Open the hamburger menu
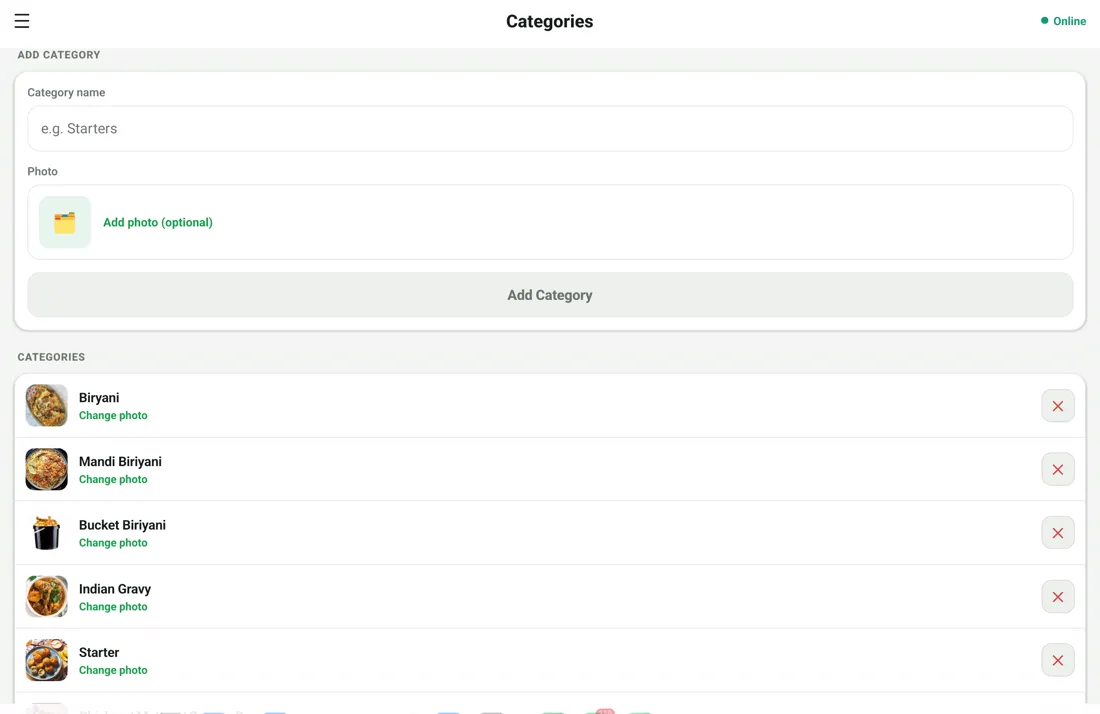 (x=22, y=21)
